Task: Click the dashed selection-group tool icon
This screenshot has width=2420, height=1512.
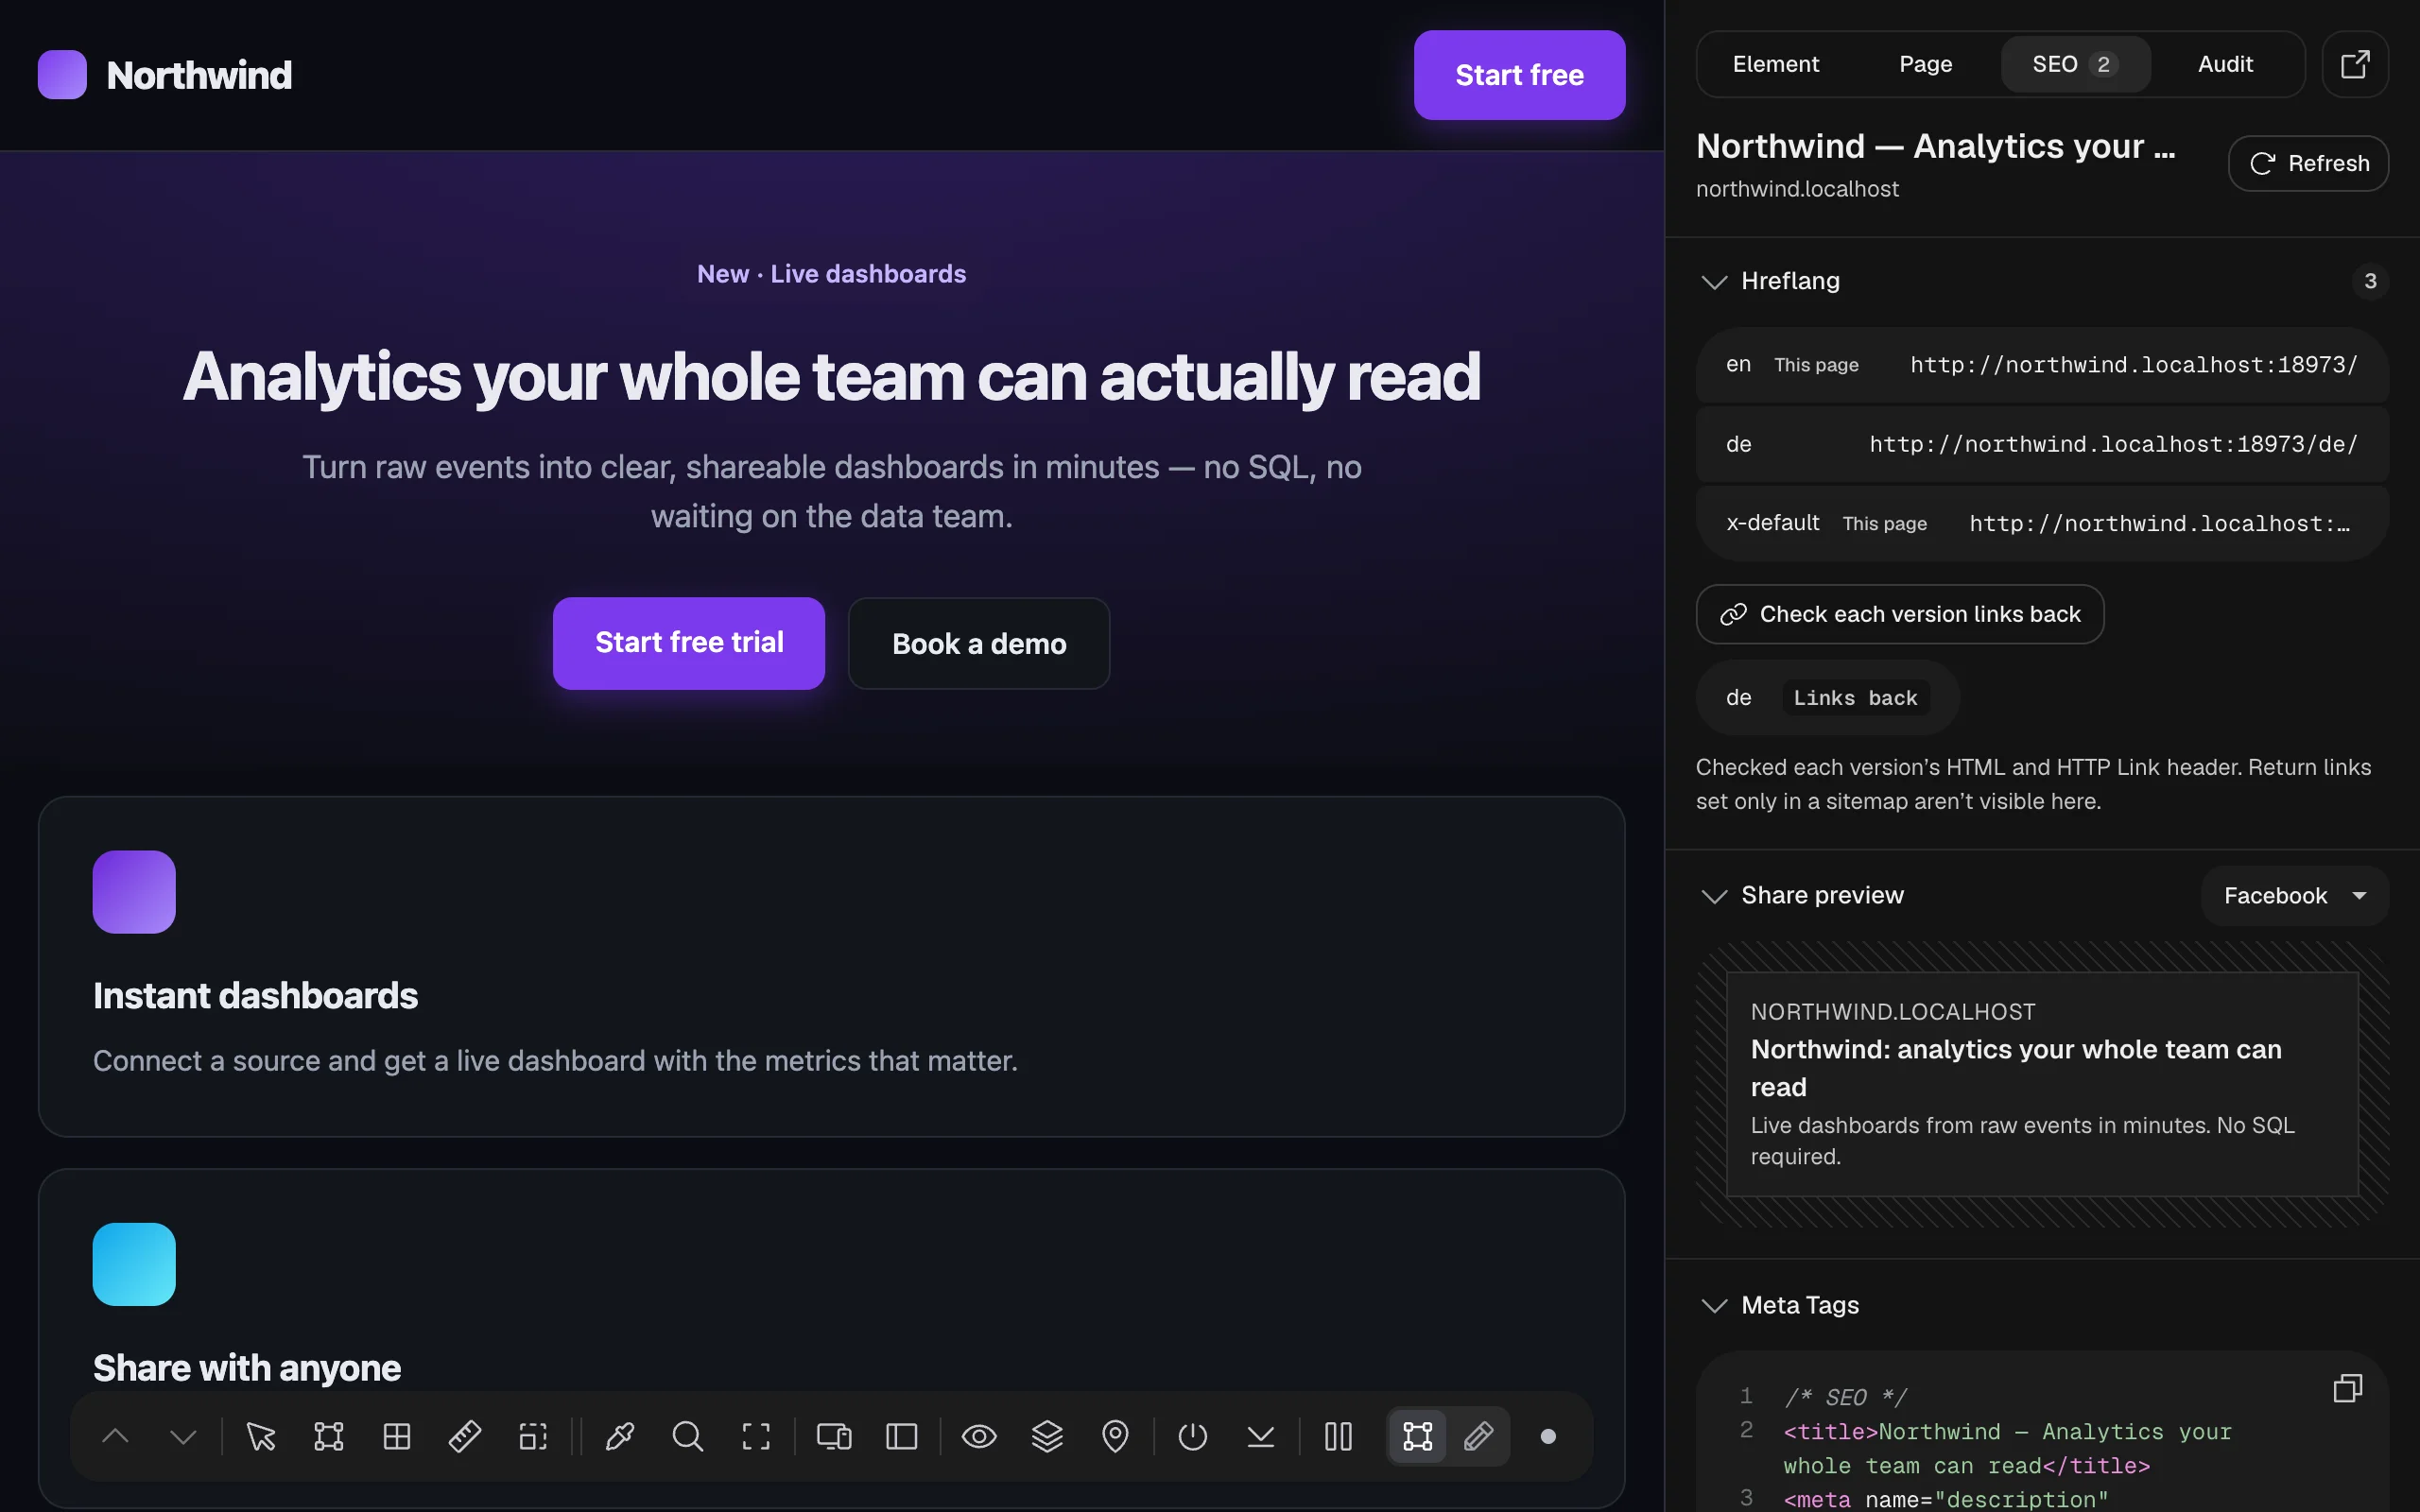Action: (x=533, y=1437)
